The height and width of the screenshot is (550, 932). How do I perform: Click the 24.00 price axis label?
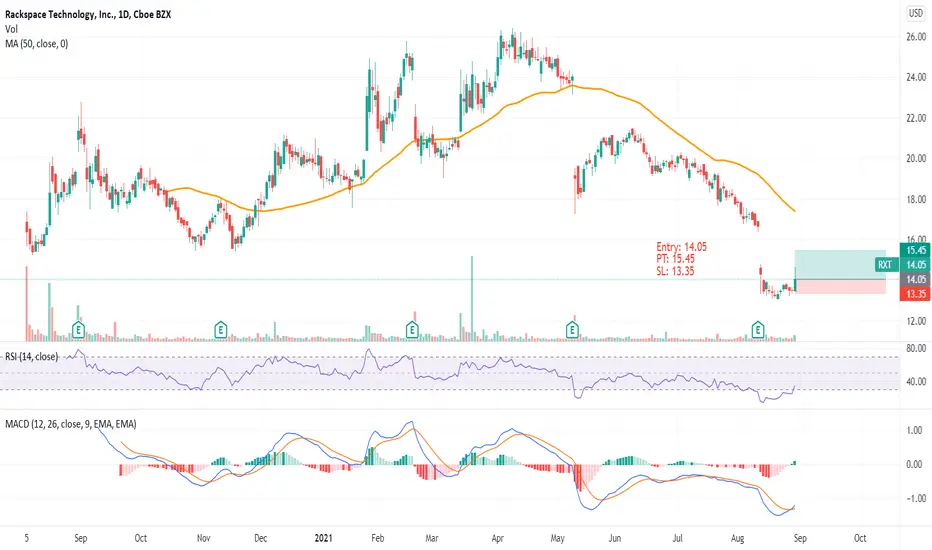[x=916, y=77]
